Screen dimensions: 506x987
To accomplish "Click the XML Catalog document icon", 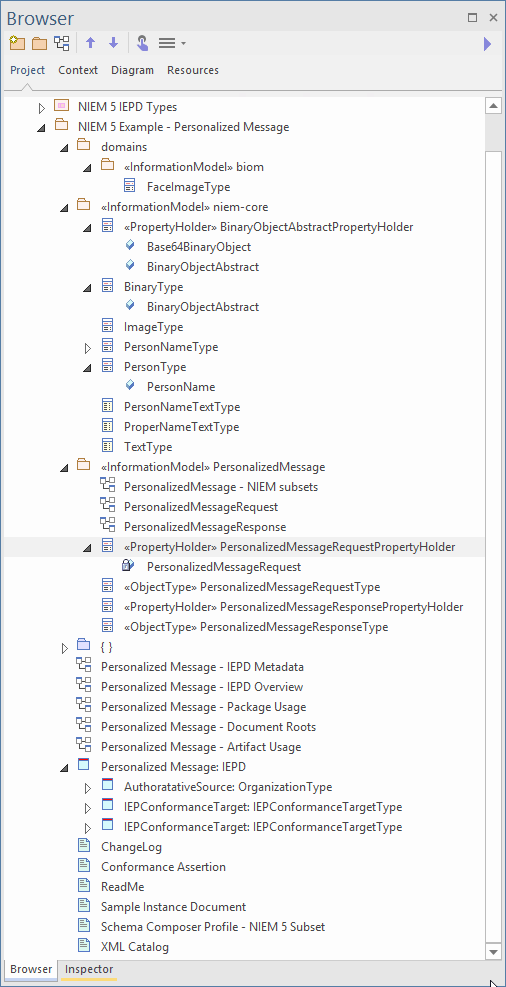I will [84, 945].
